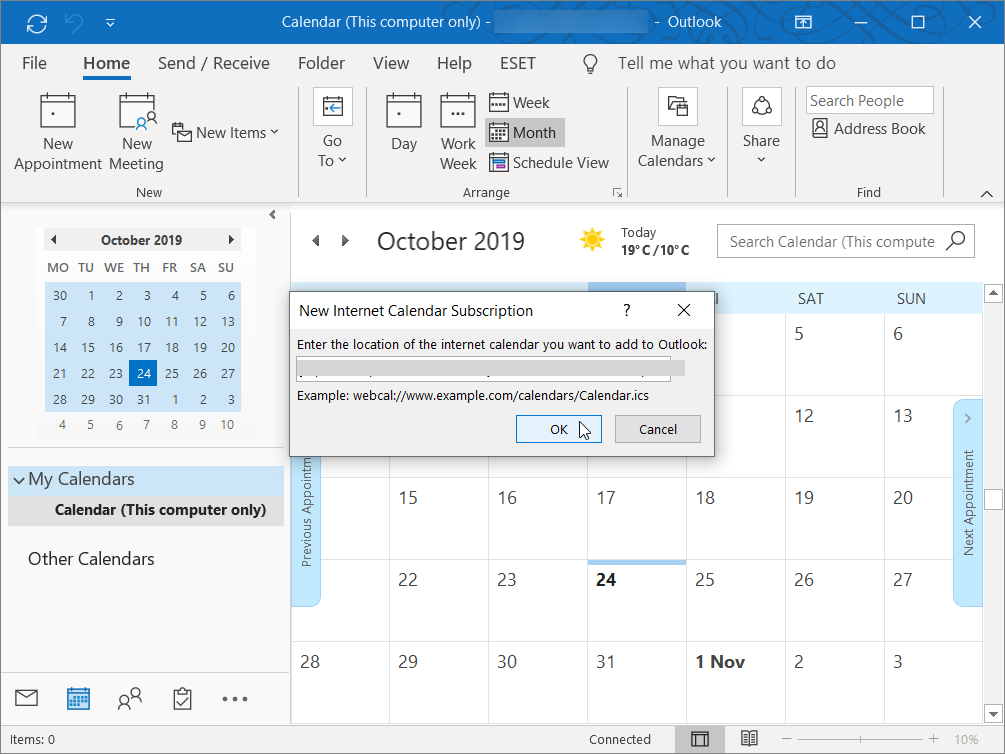Screen dimensions: 1005x754
Task: Open the Send / Receive ribbon tab
Action: pyautogui.click(x=214, y=63)
